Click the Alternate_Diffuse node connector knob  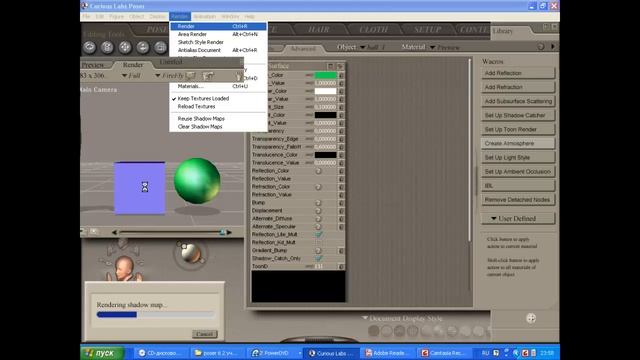click(318, 219)
